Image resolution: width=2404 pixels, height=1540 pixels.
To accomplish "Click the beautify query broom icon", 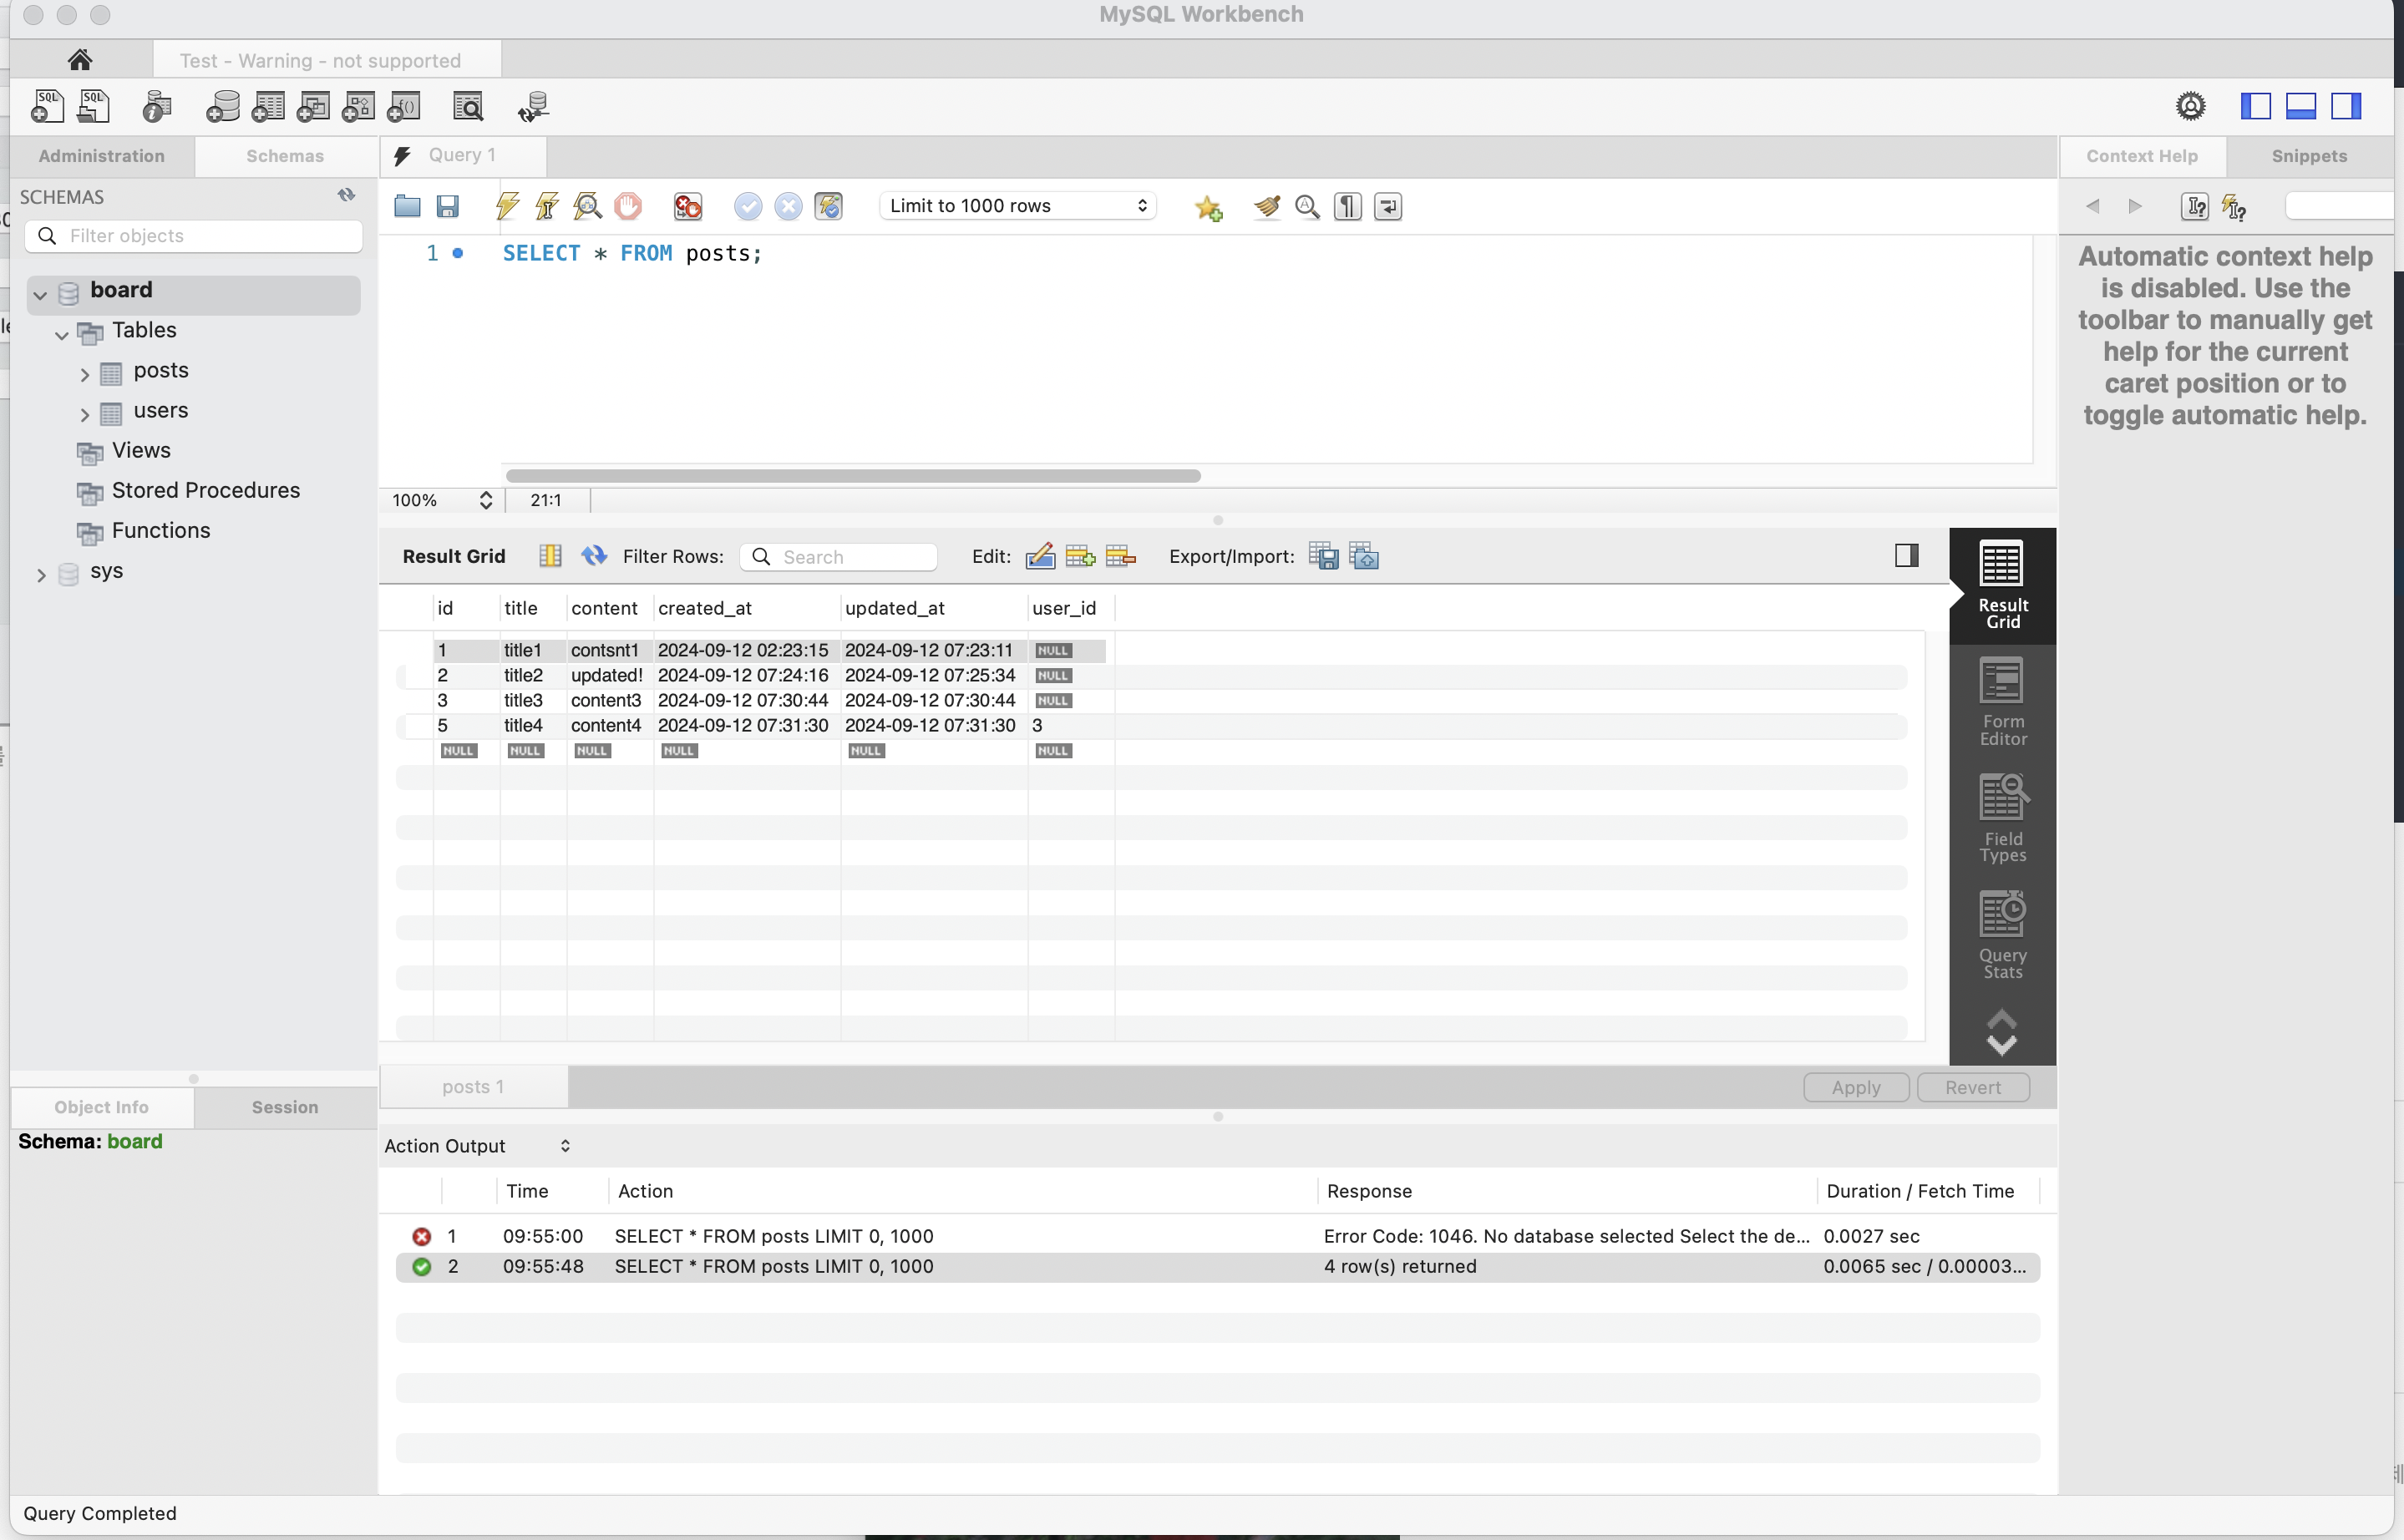I will [1267, 206].
